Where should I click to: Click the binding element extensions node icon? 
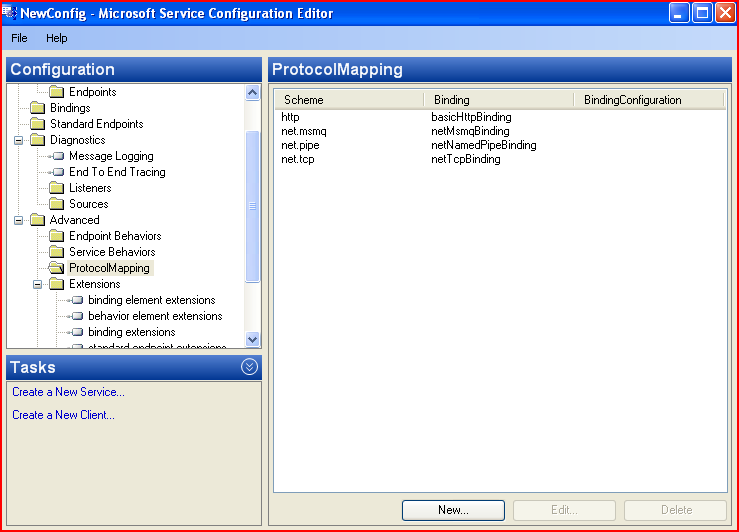pos(76,300)
